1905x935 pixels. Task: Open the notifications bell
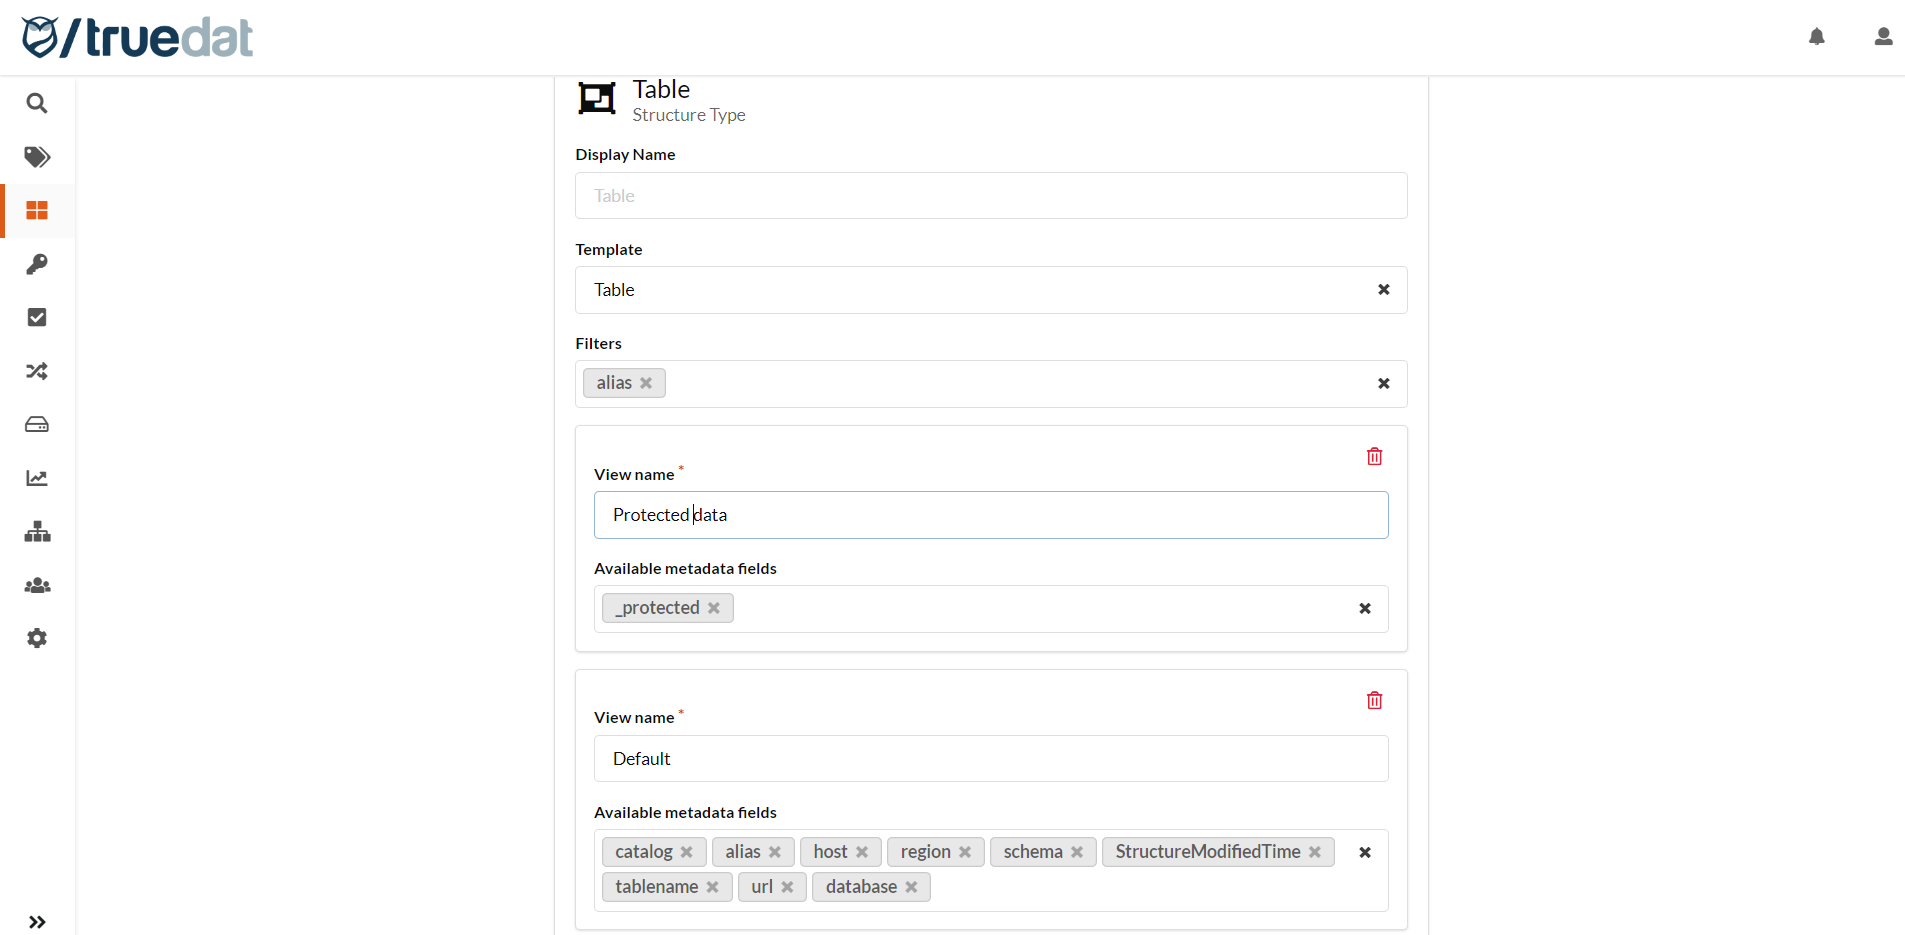1817,37
